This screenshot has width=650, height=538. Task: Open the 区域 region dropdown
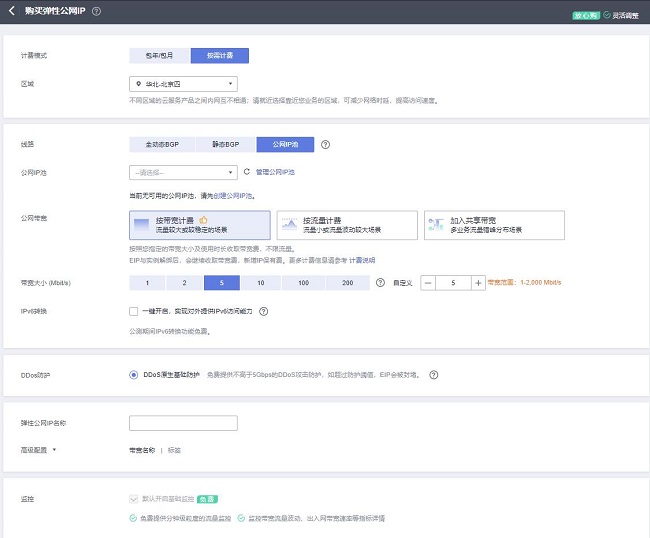coord(183,84)
